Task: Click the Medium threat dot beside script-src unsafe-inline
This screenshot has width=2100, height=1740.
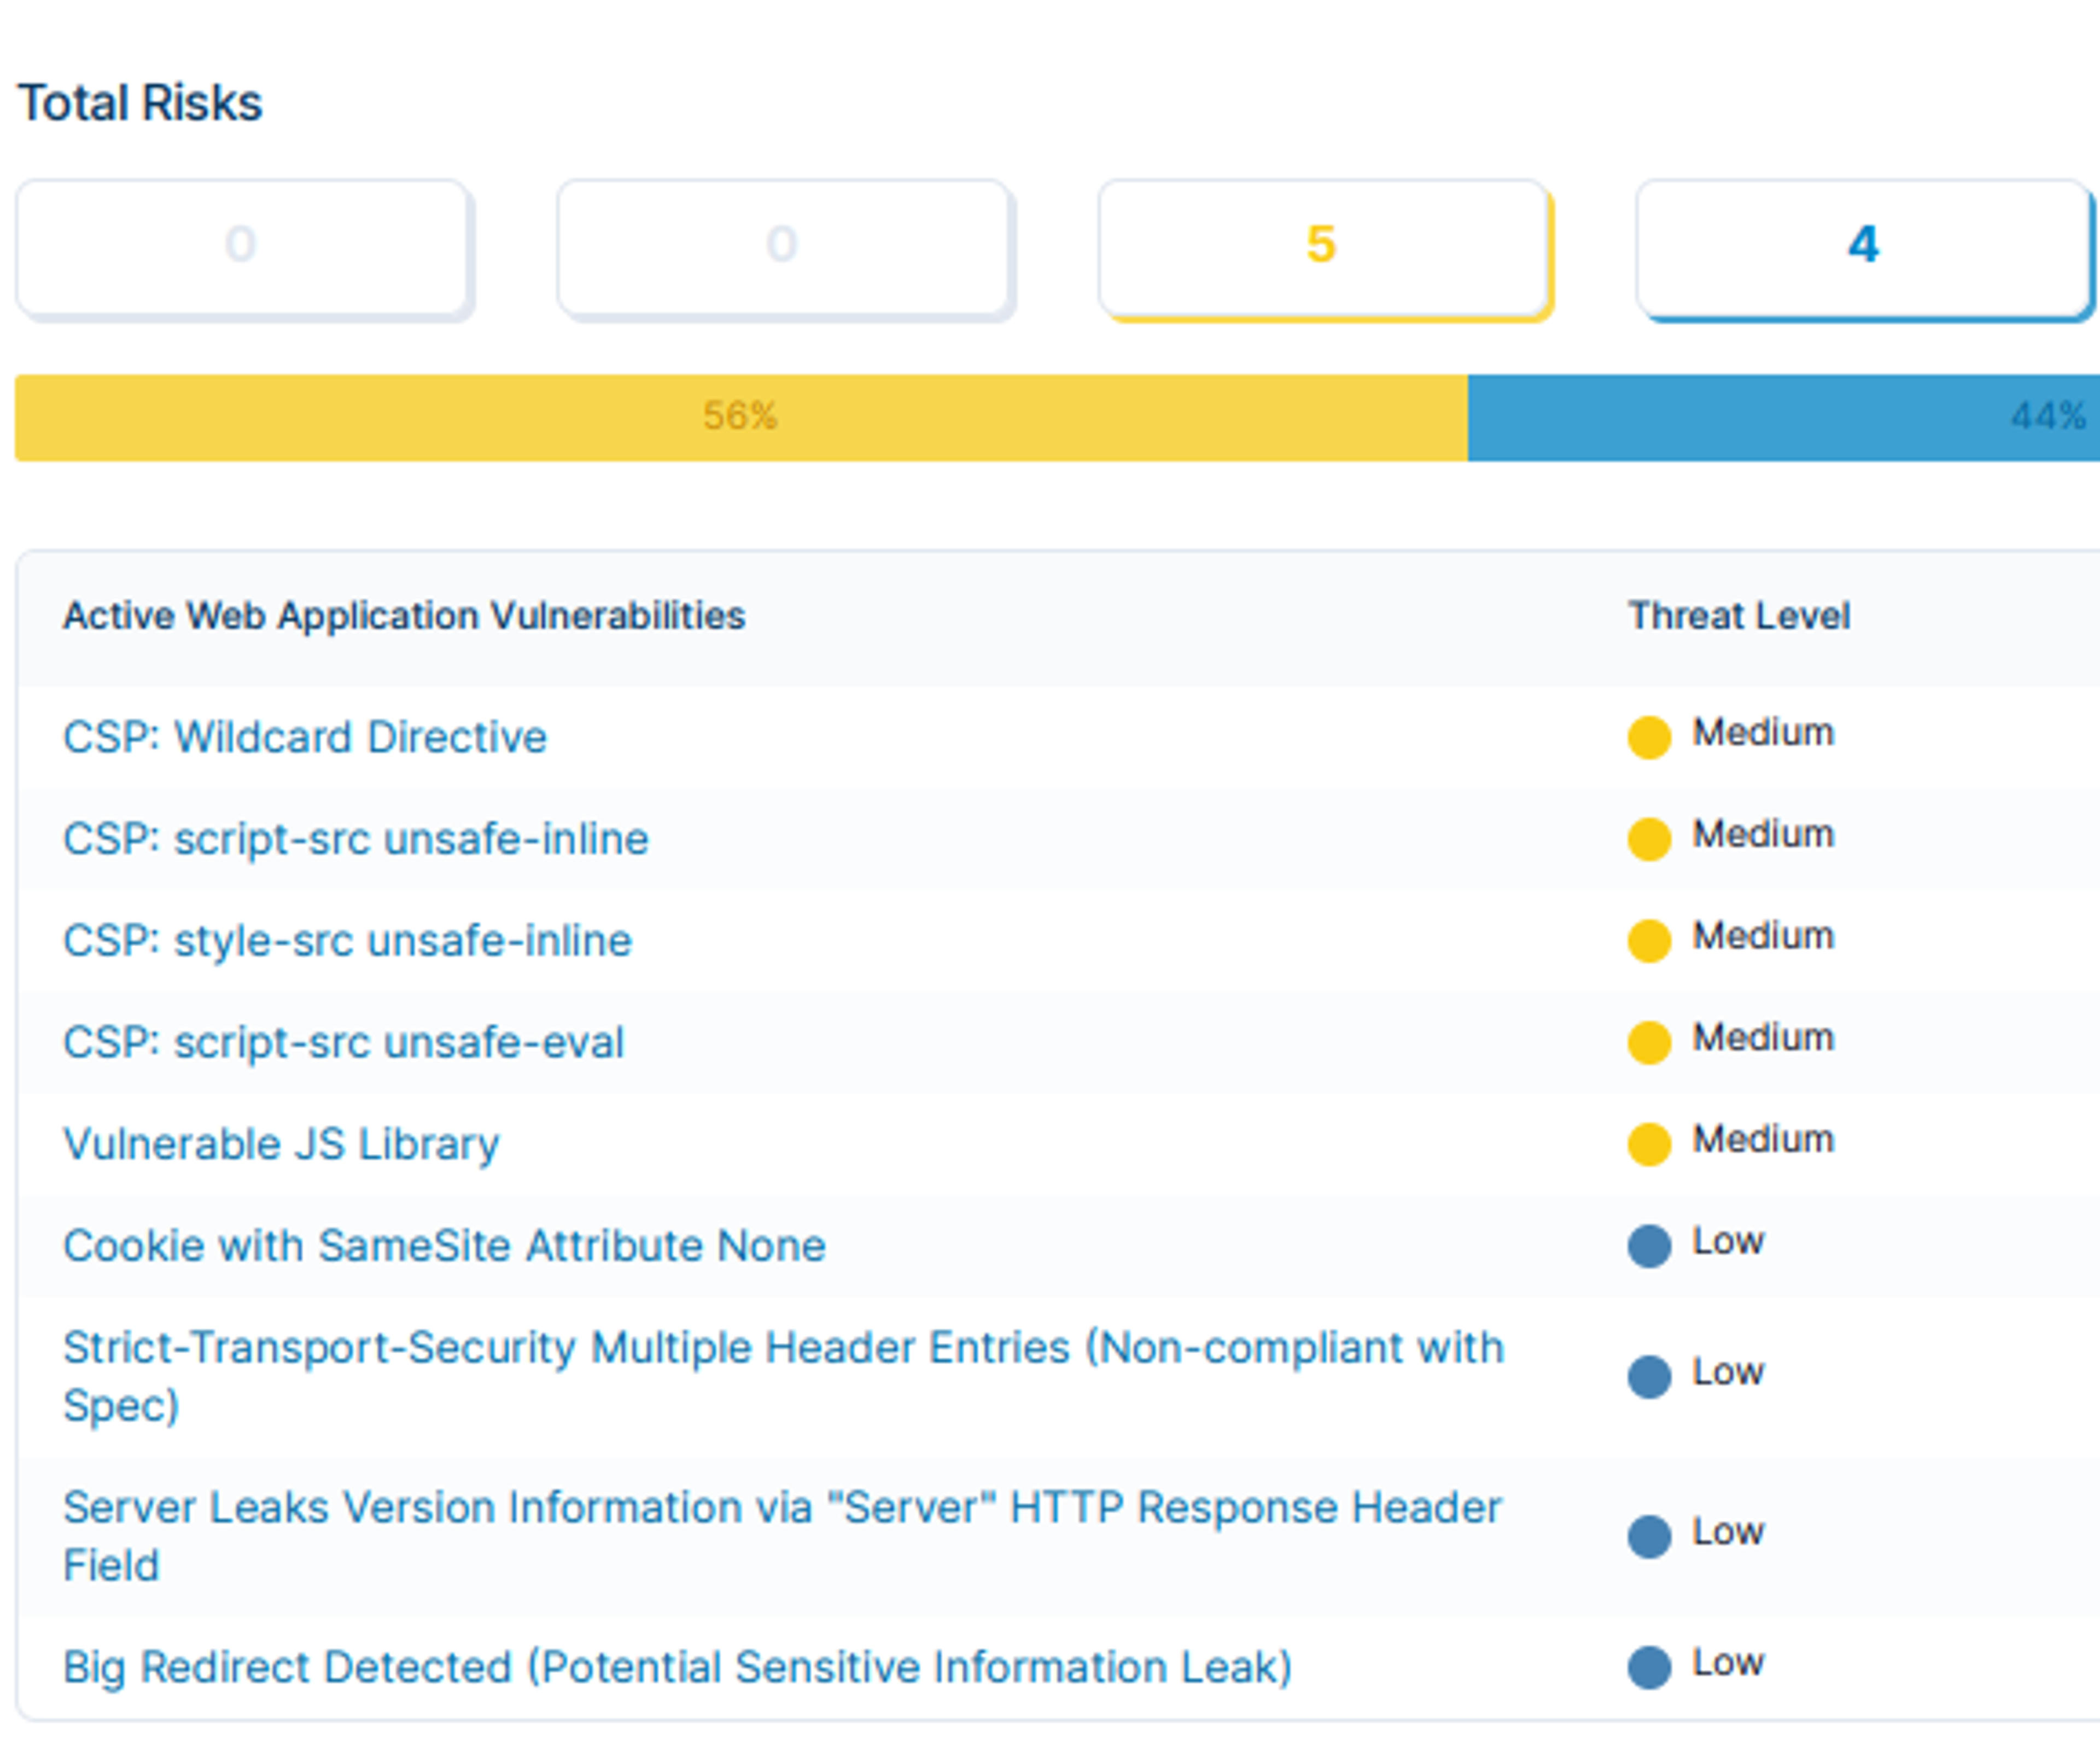Action: pos(1649,839)
